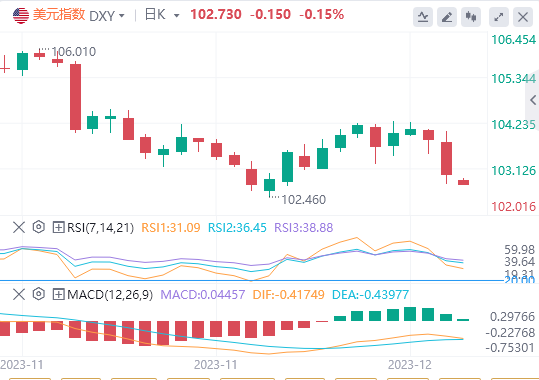Viewport: 539px width, 380px height.
Task: Click the RSI2:36.45 value
Action: click(237, 228)
